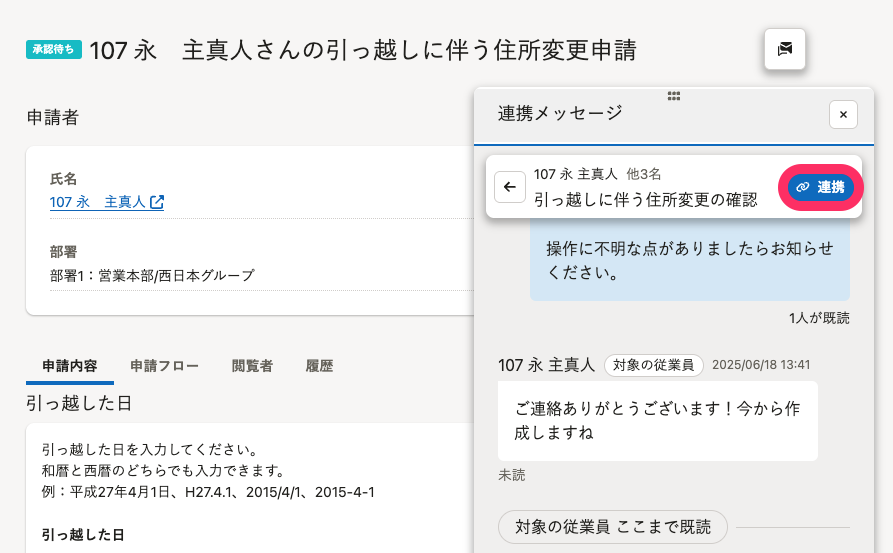Go back using the left arrow button
The width and height of the screenshot is (893, 553).
click(510, 187)
